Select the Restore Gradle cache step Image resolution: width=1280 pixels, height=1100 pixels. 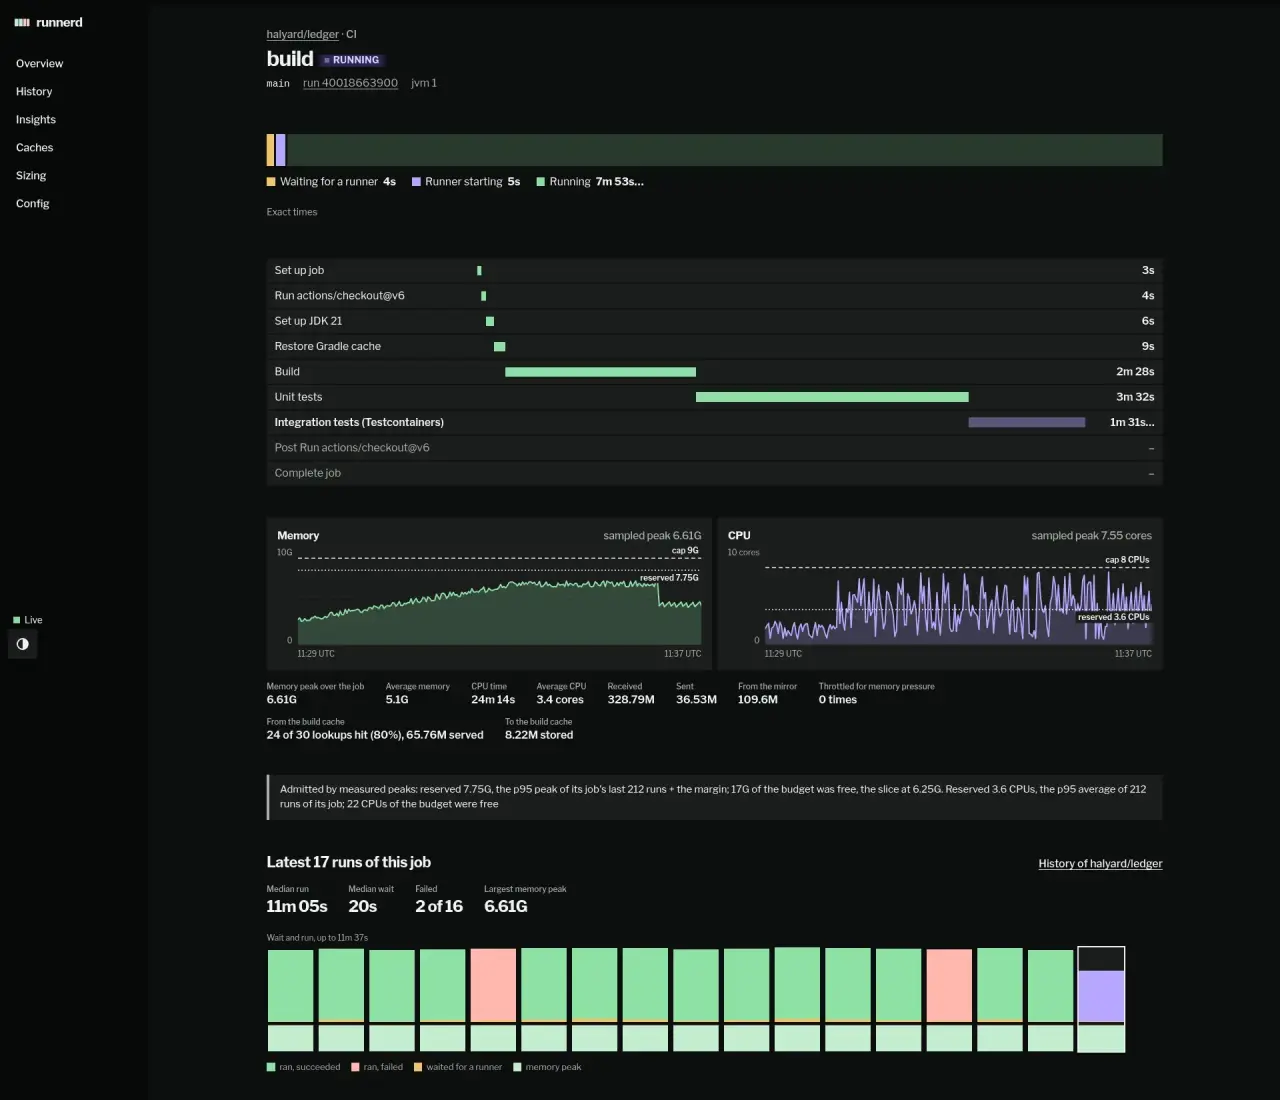point(714,346)
